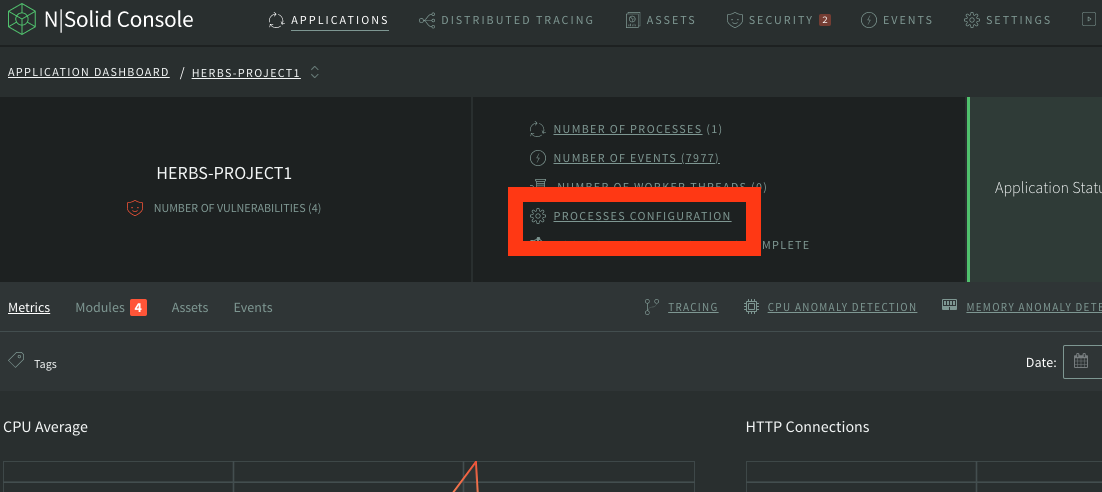The width and height of the screenshot is (1102, 492).
Task: Expand the HERBS-PROJECT1 application switcher arrows
Action: 315,72
